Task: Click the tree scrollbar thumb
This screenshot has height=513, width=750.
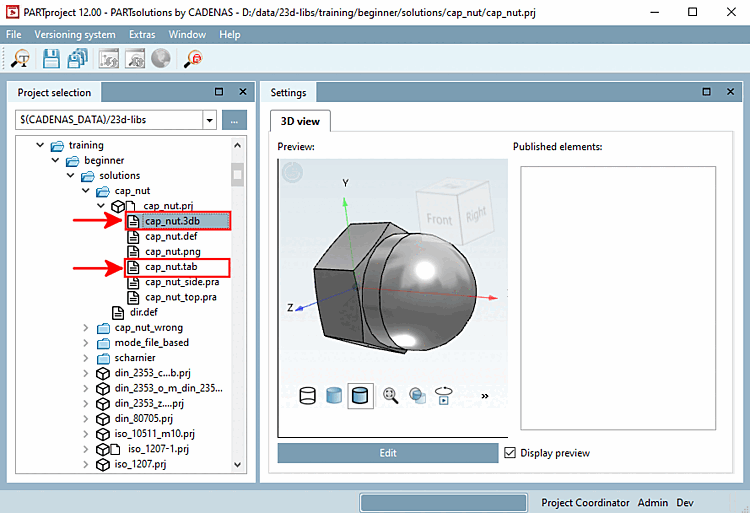Action: coord(237,175)
